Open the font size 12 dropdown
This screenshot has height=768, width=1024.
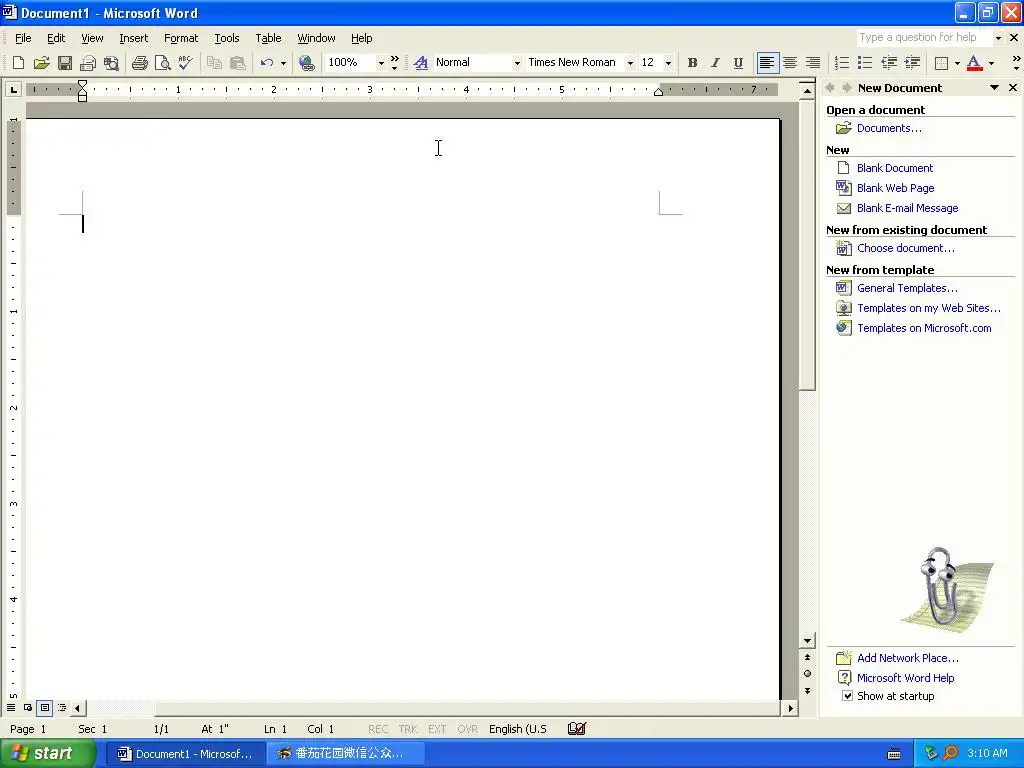pyautogui.click(x=667, y=63)
